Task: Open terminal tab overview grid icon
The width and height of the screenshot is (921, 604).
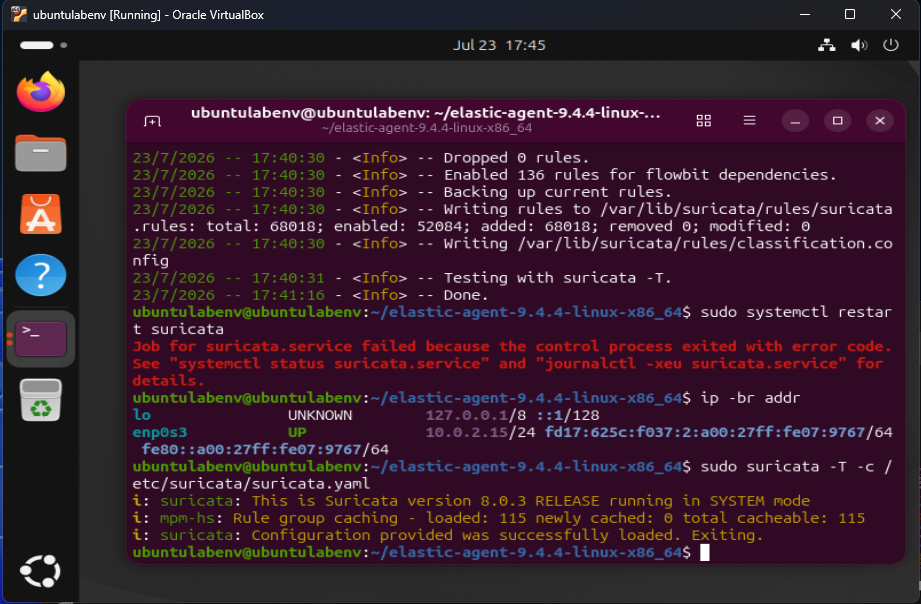Action: [704, 121]
